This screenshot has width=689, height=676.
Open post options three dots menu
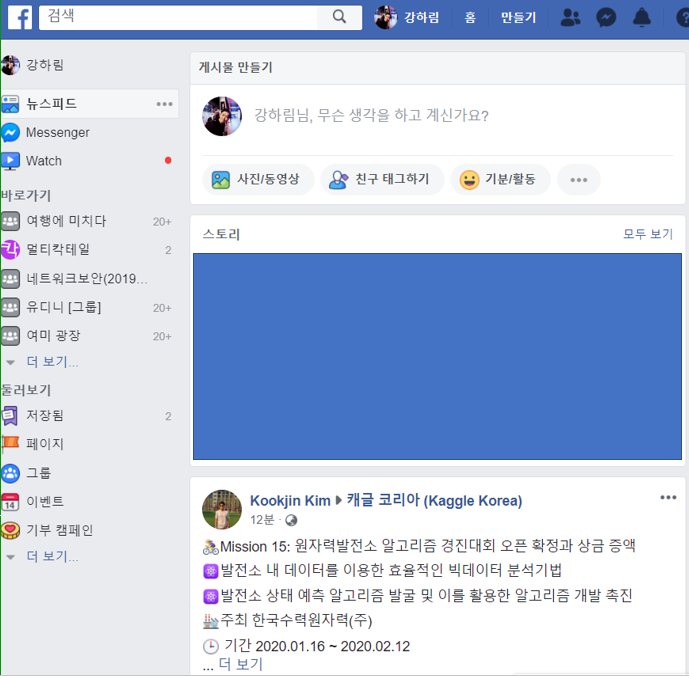pyautogui.click(x=668, y=498)
